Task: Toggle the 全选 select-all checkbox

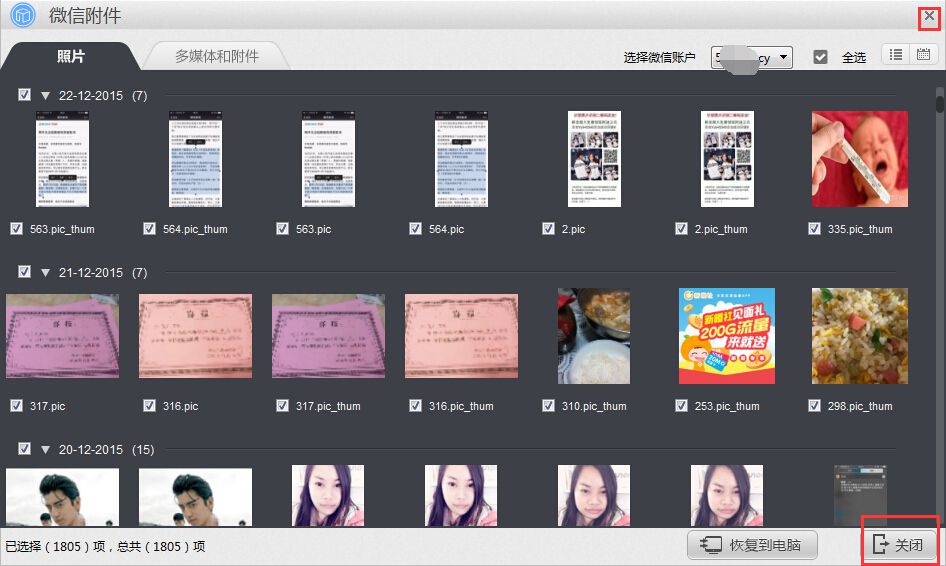Action: click(x=821, y=57)
